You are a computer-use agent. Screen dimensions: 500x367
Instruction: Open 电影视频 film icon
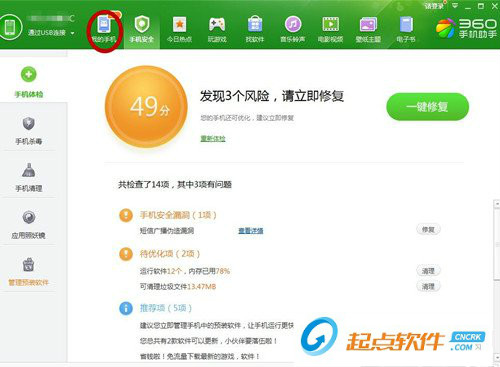tap(330, 30)
